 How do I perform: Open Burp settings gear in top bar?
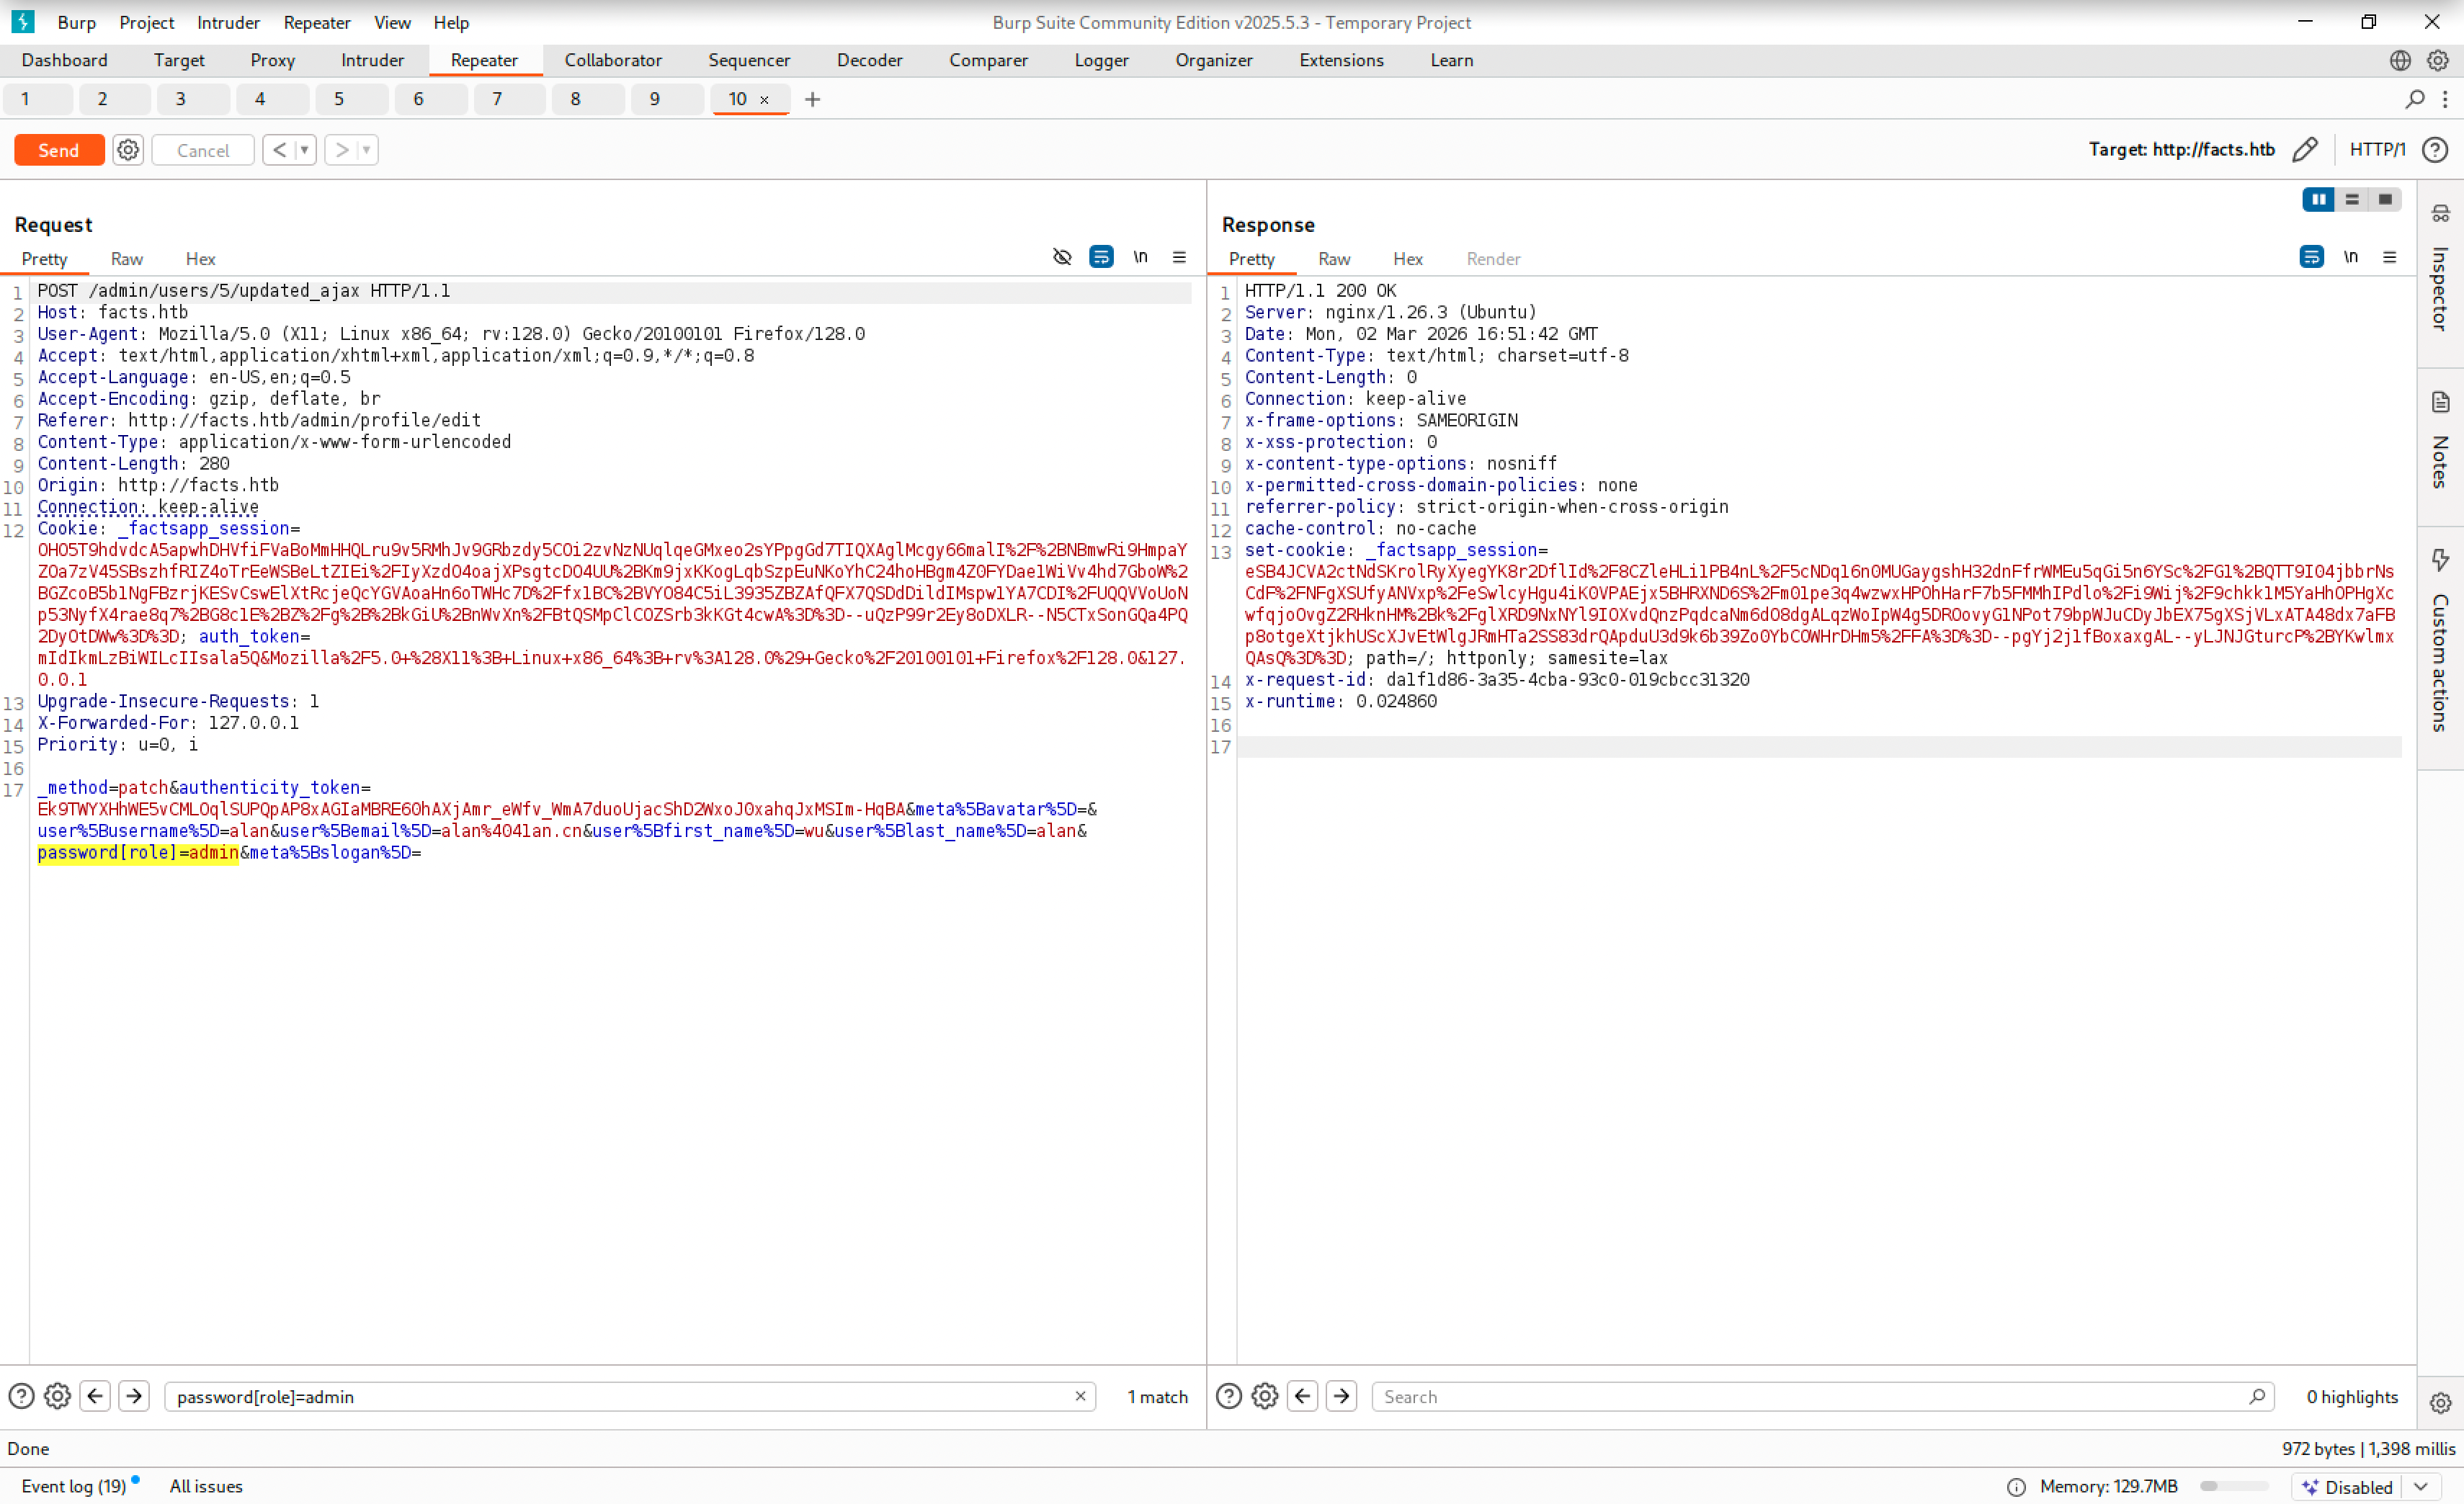click(x=2438, y=60)
